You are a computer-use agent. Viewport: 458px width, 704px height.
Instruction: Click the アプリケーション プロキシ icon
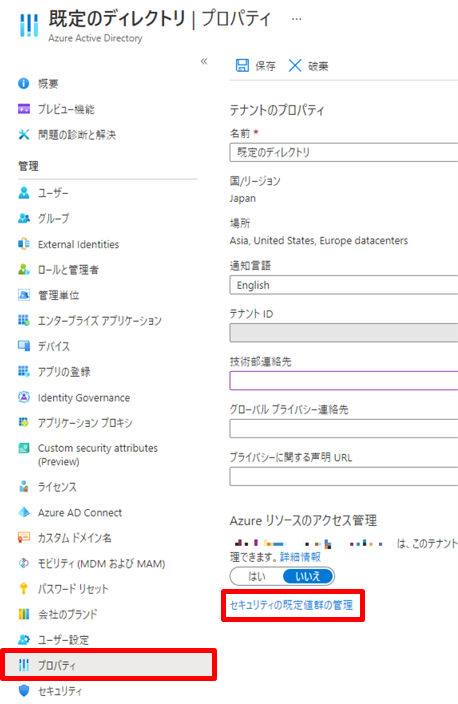click(x=24, y=422)
